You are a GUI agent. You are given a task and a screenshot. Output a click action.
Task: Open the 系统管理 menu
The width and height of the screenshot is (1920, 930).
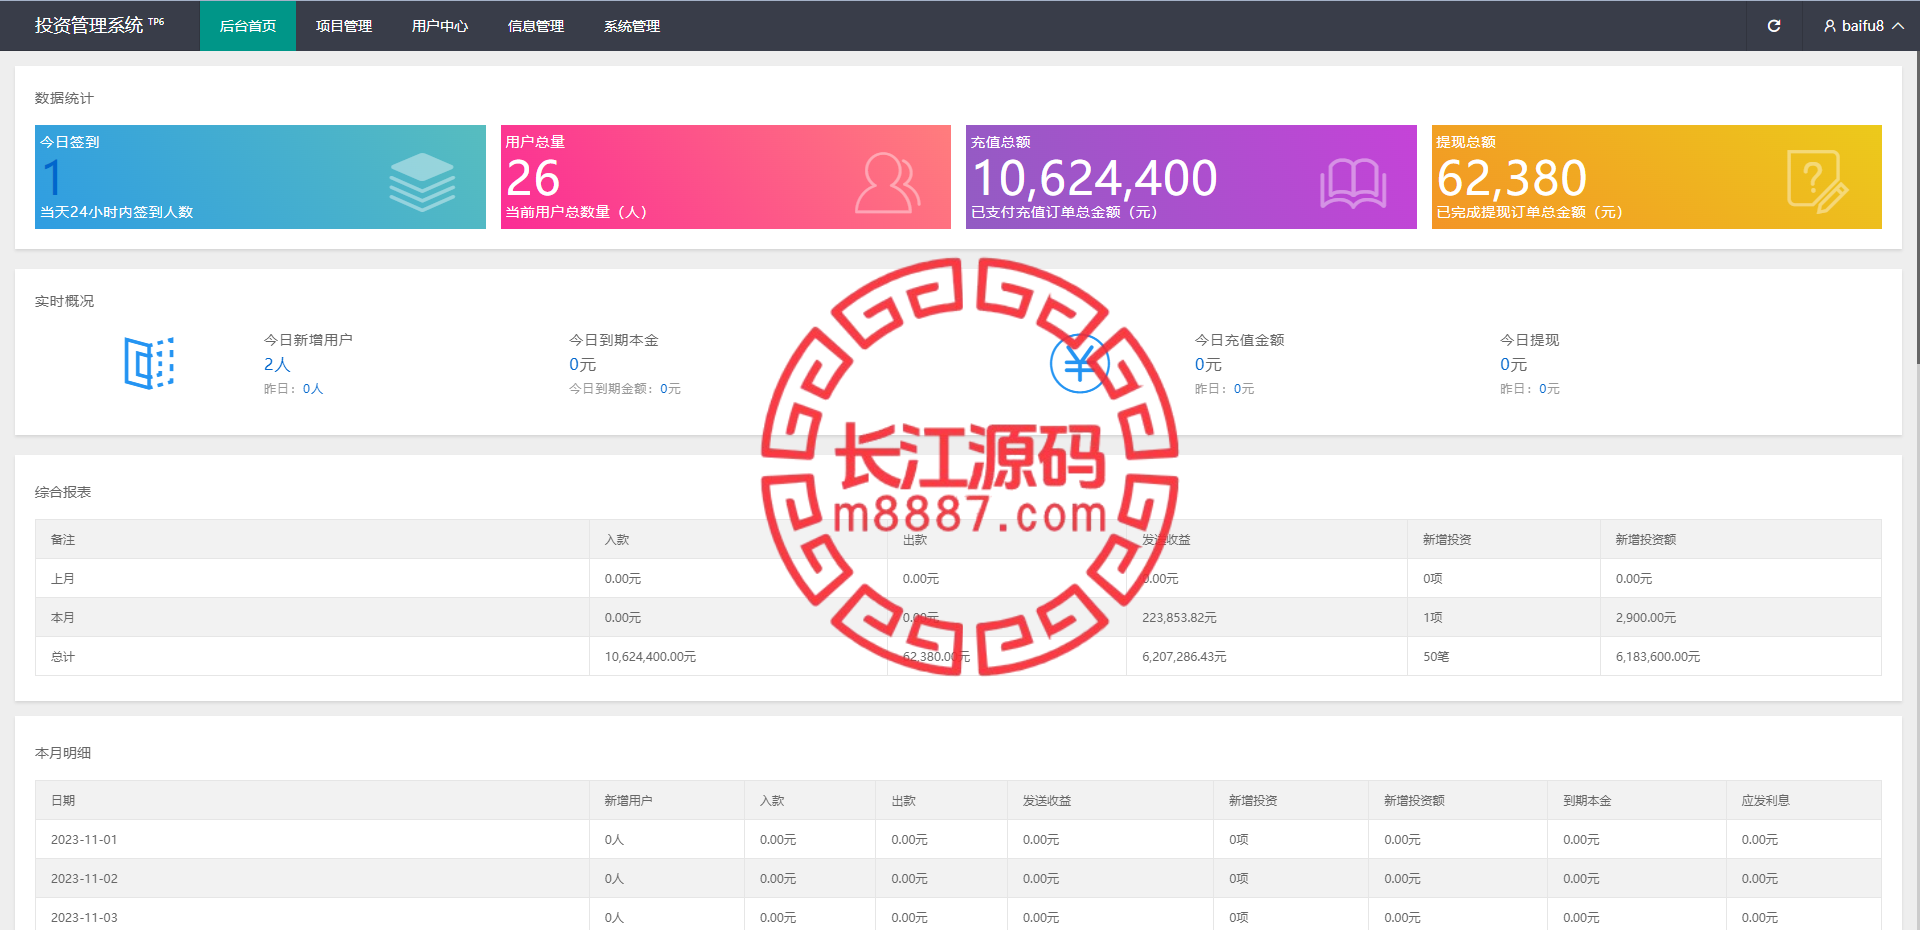point(632,26)
